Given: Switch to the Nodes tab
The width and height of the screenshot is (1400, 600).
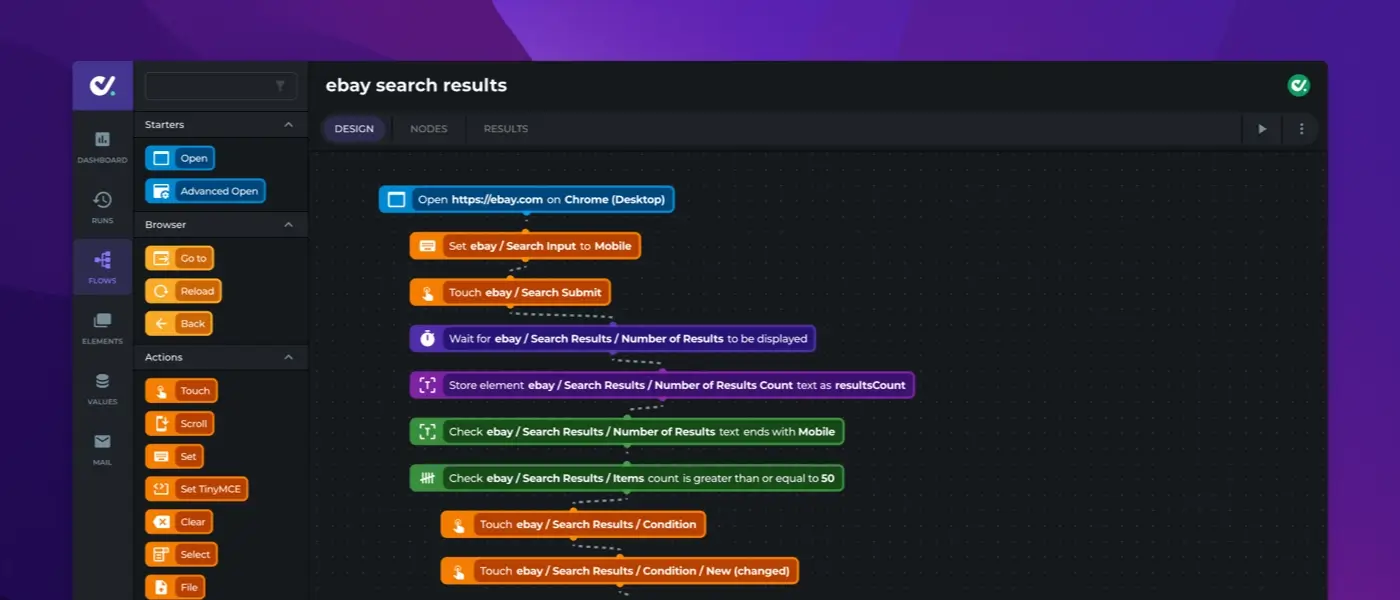Looking at the screenshot, I should 428,128.
